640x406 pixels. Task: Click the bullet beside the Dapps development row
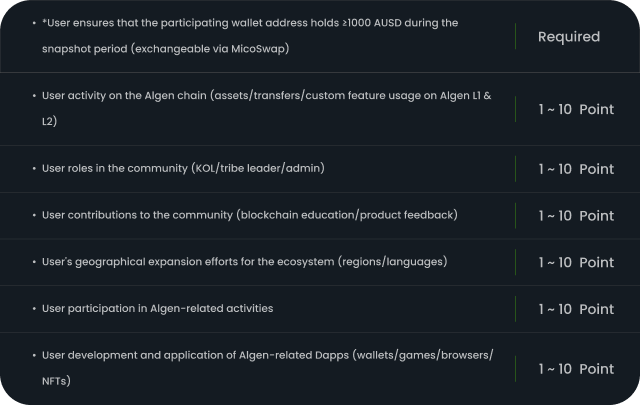tap(34, 356)
